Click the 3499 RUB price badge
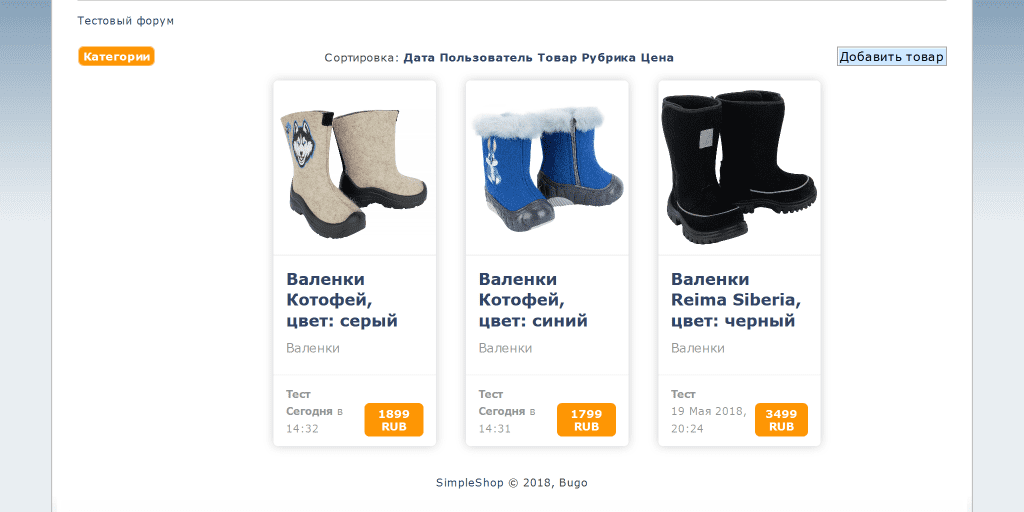This screenshot has height=512, width=1024. tap(781, 420)
